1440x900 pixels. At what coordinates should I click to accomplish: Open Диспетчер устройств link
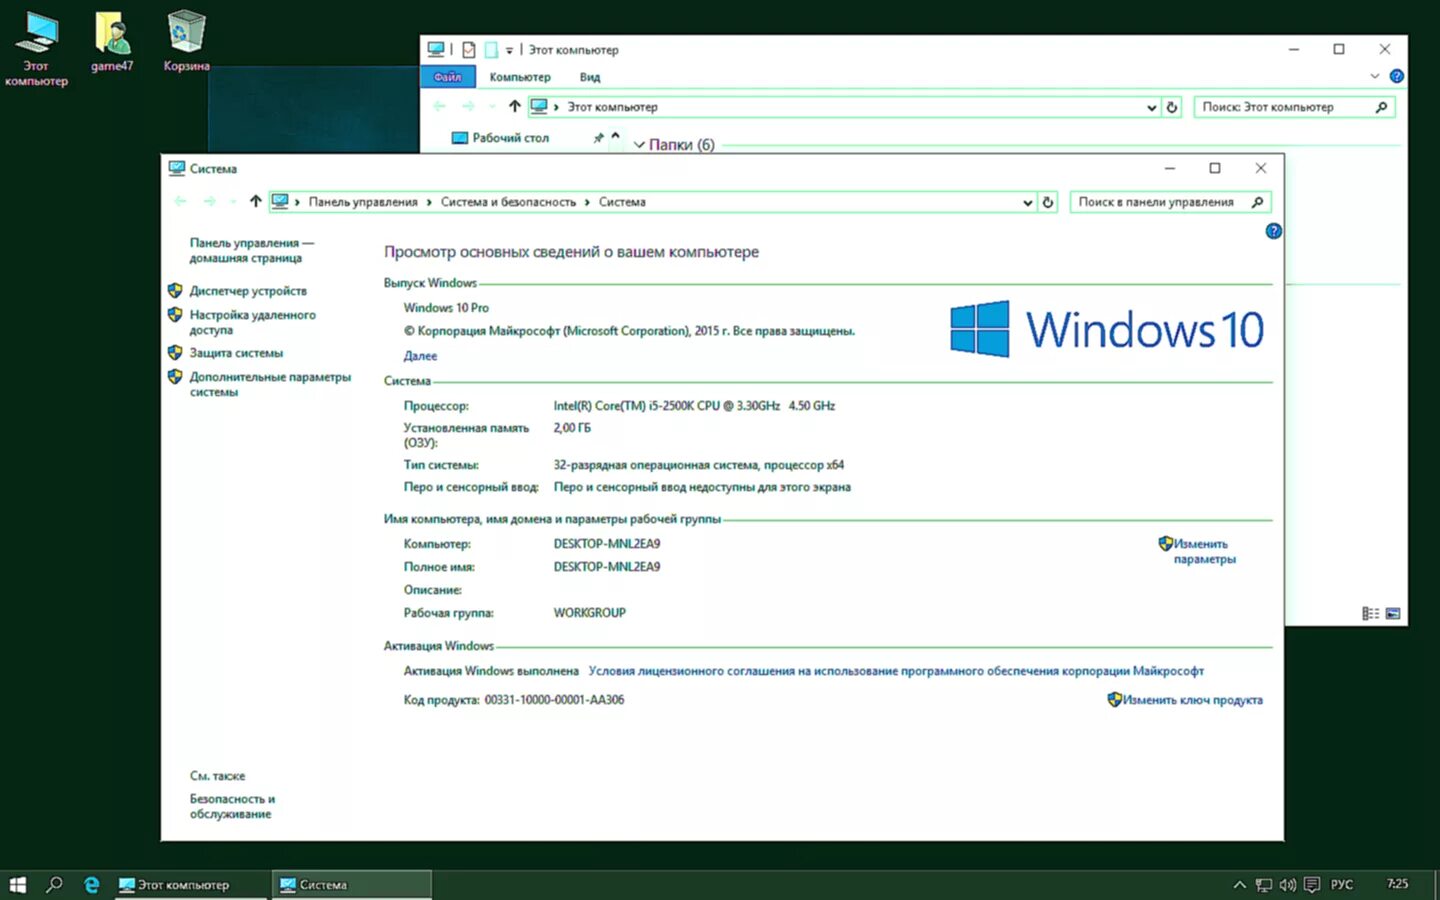248,291
